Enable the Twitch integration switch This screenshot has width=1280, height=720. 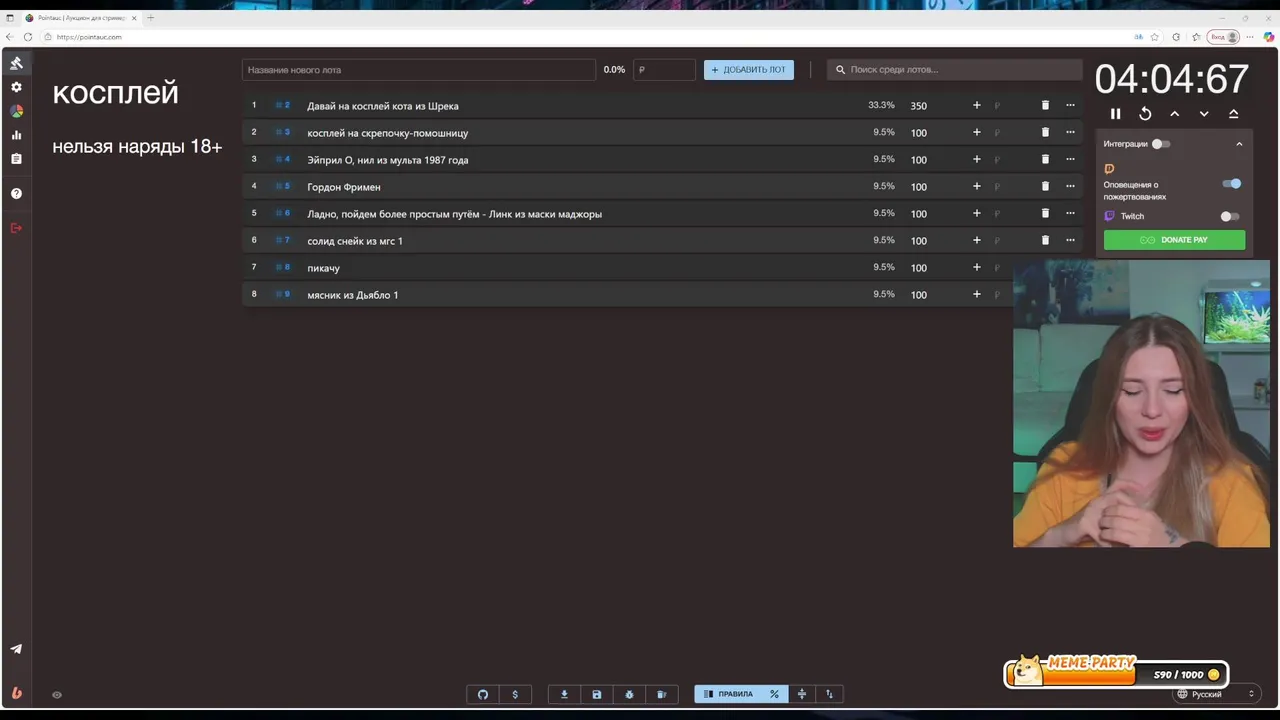[x=1230, y=216]
